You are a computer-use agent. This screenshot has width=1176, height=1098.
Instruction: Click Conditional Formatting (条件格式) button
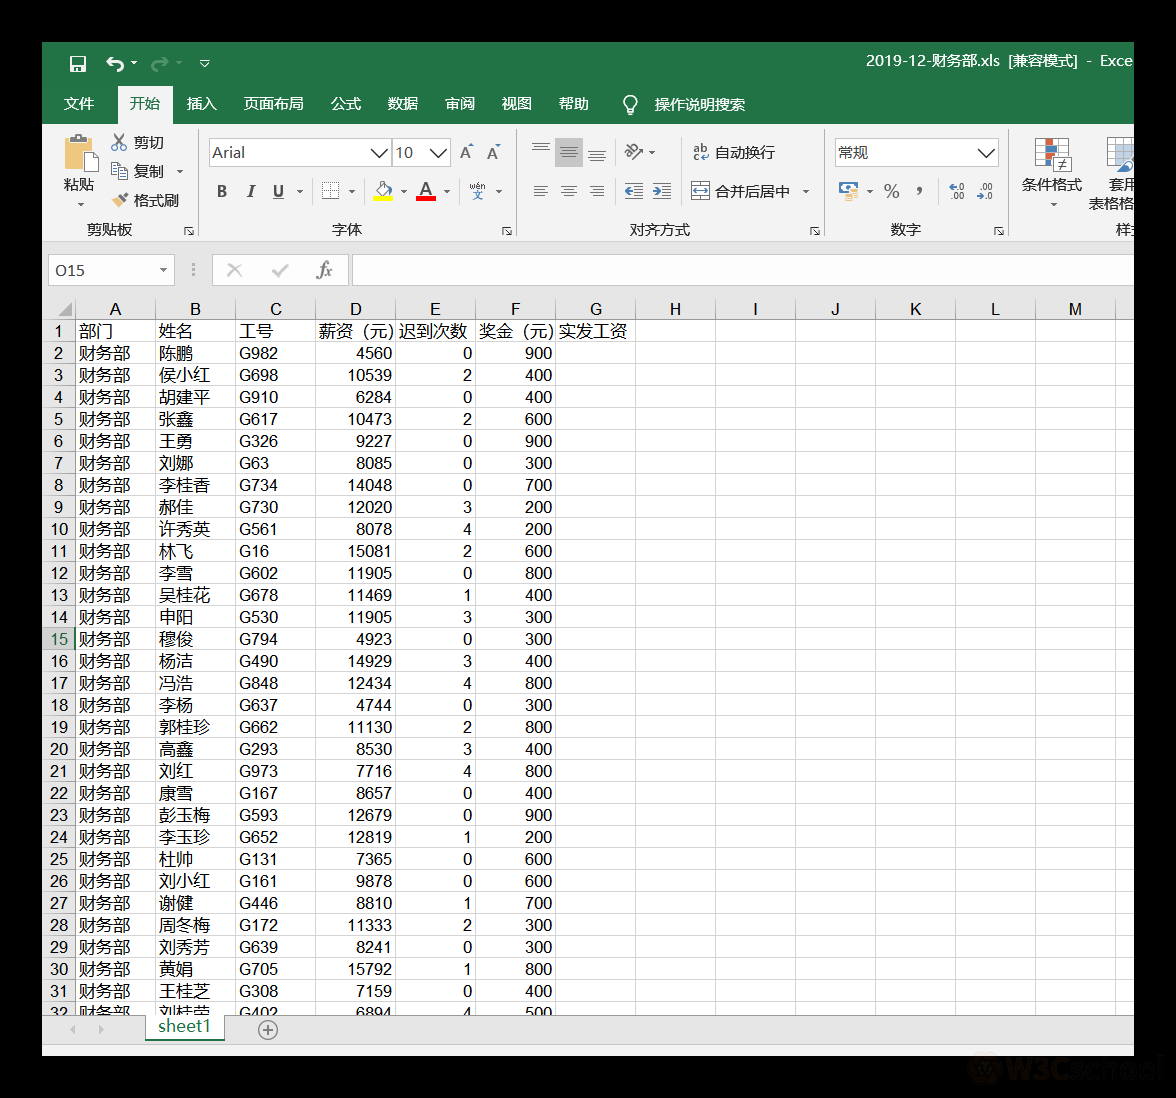[x=1052, y=172]
